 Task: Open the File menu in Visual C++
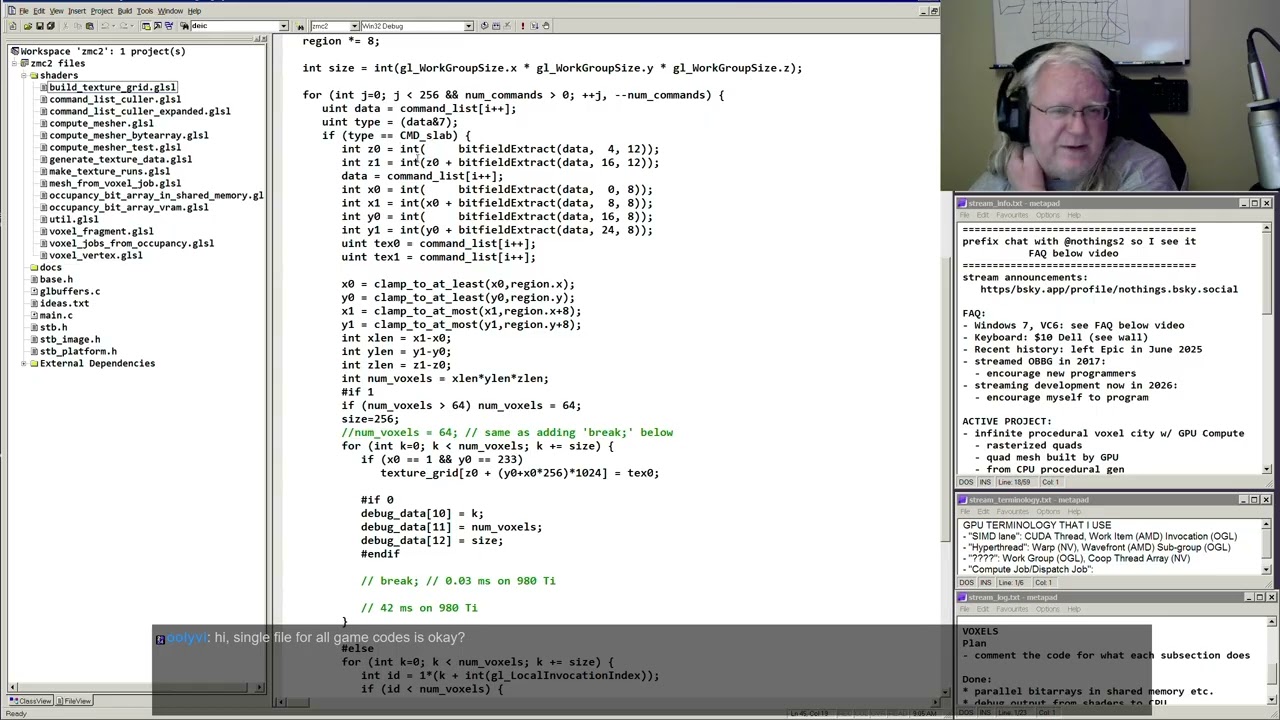pyautogui.click(x=23, y=11)
